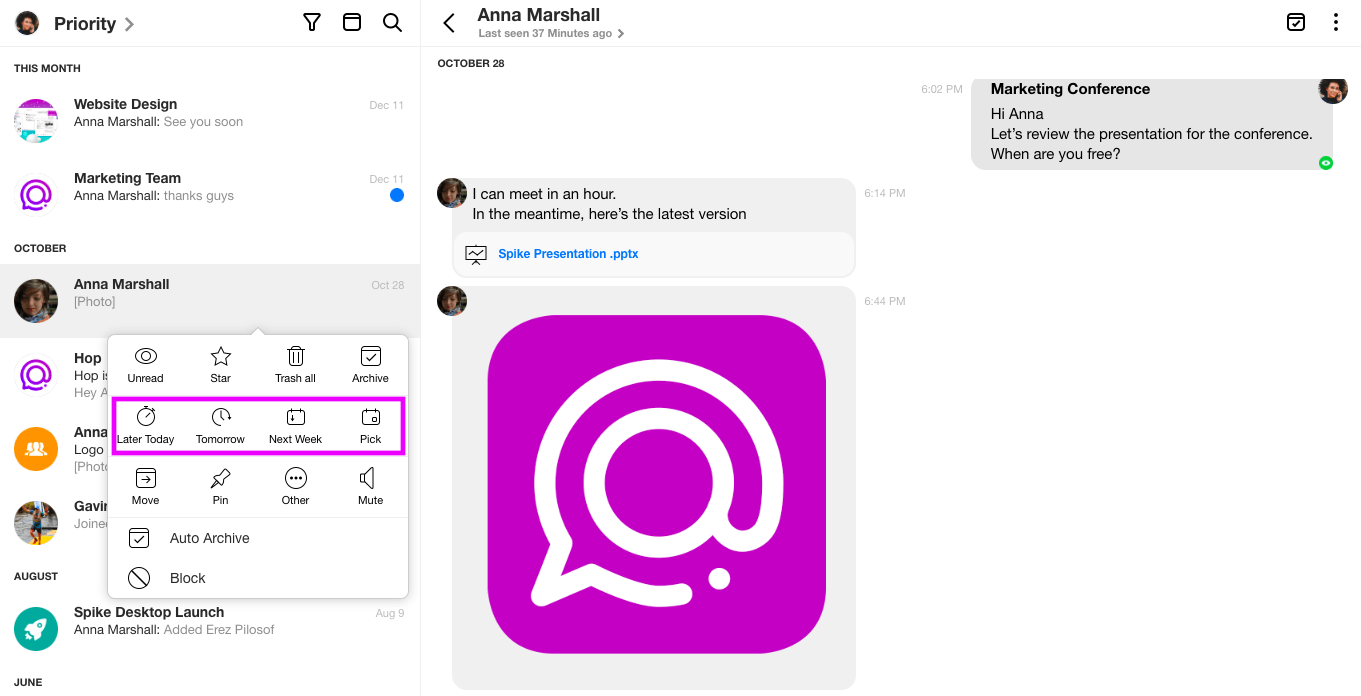Click the Website Design thumbnail avatar

point(36,121)
